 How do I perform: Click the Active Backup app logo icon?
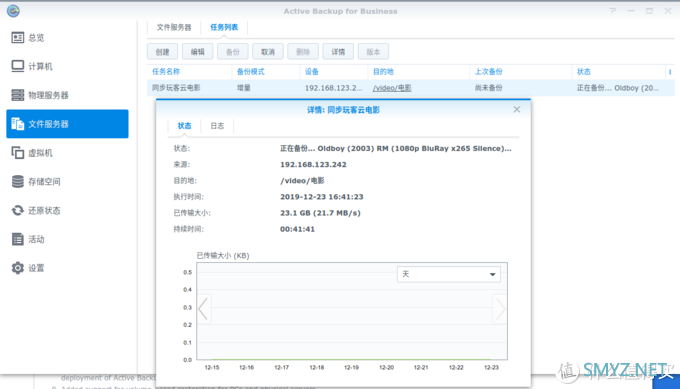point(13,10)
